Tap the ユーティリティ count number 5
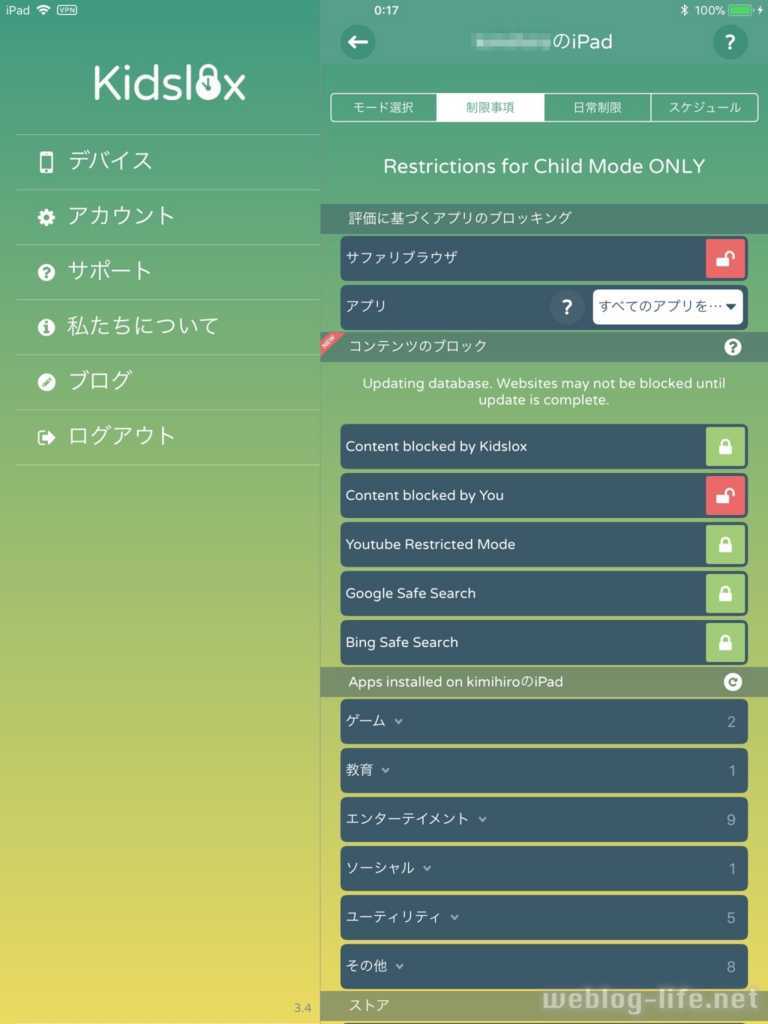The height and width of the screenshot is (1024, 768). coord(731,918)
